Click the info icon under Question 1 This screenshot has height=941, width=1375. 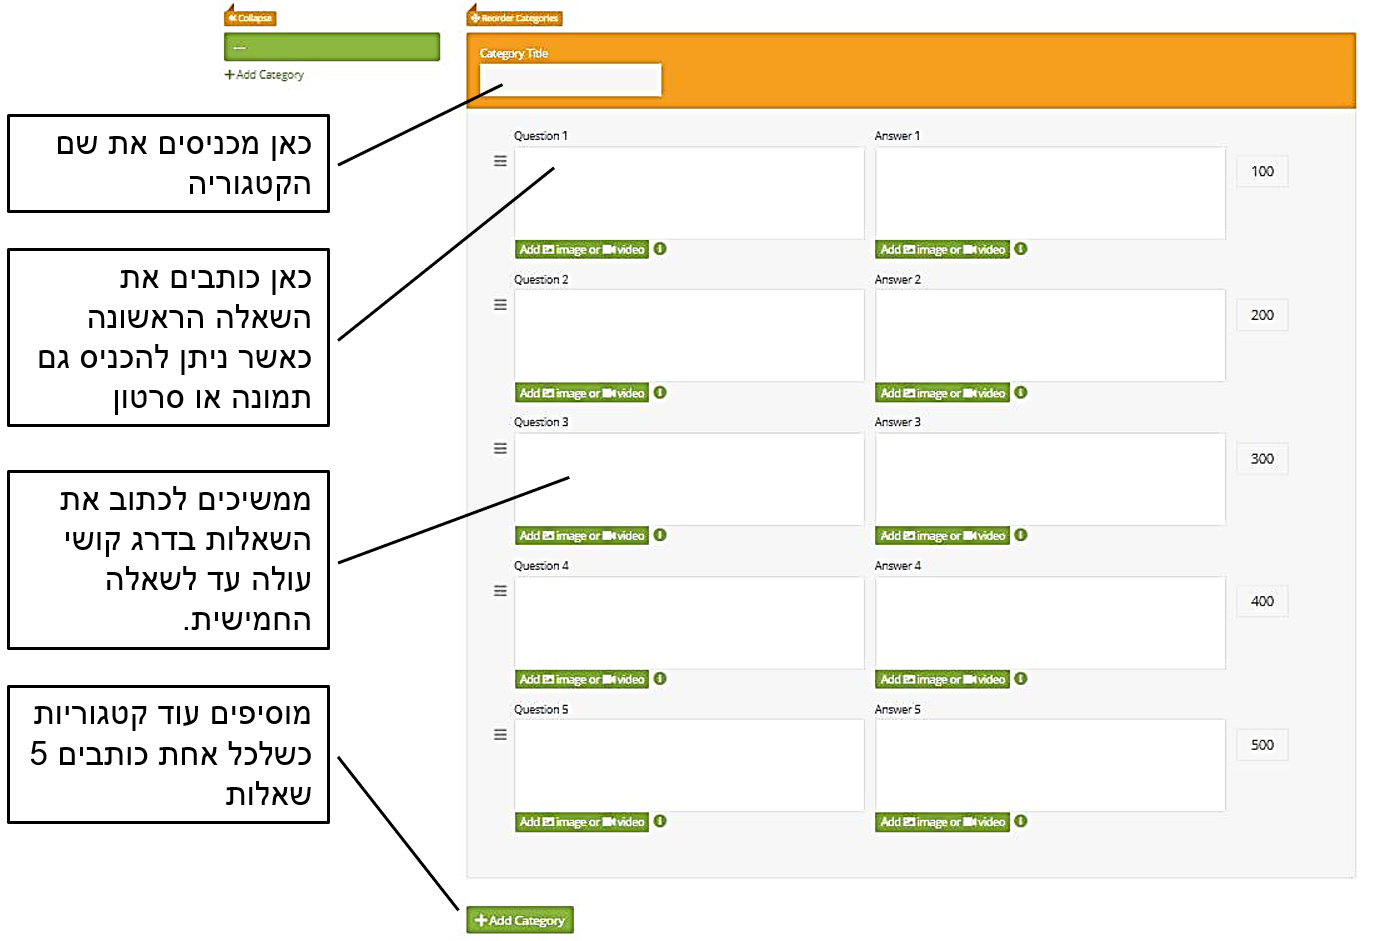(x=660, y=249)
